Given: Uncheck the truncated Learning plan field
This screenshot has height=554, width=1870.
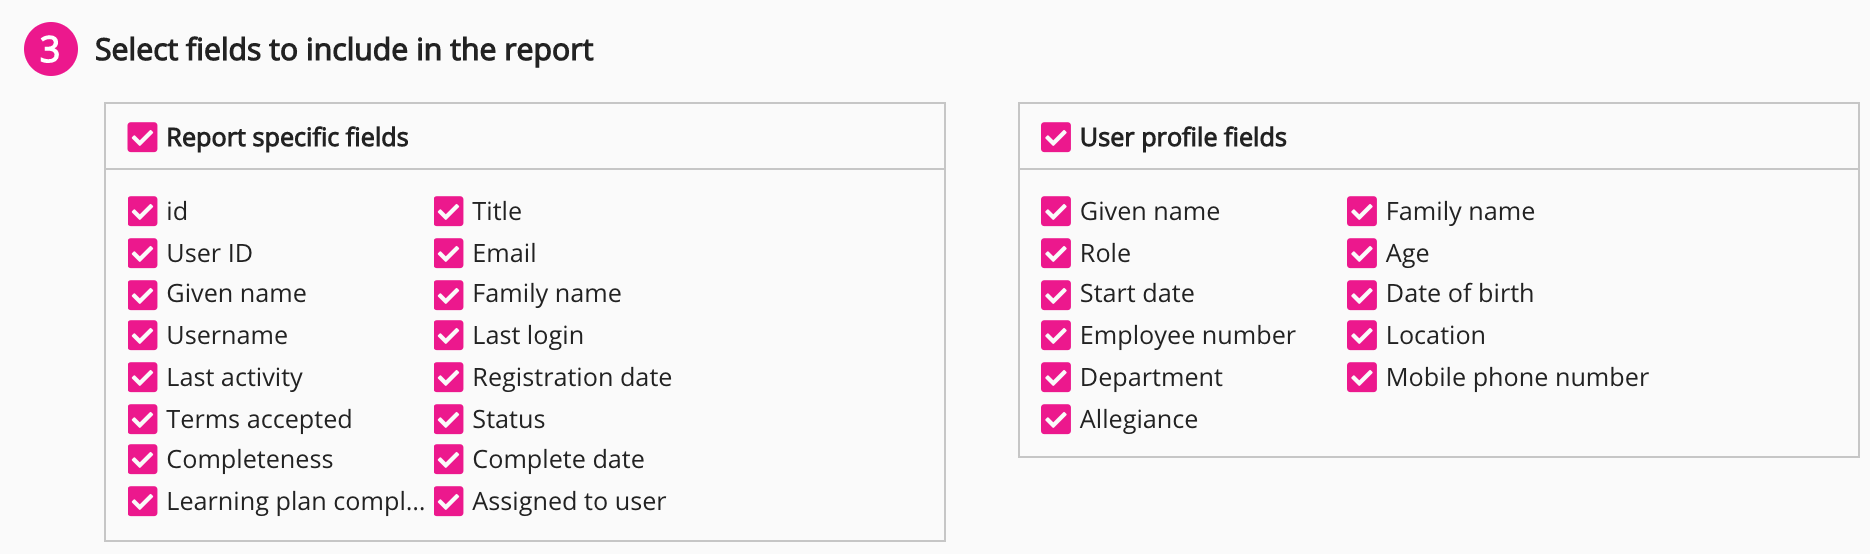Looking at the screenshot, I should (143, 501).
